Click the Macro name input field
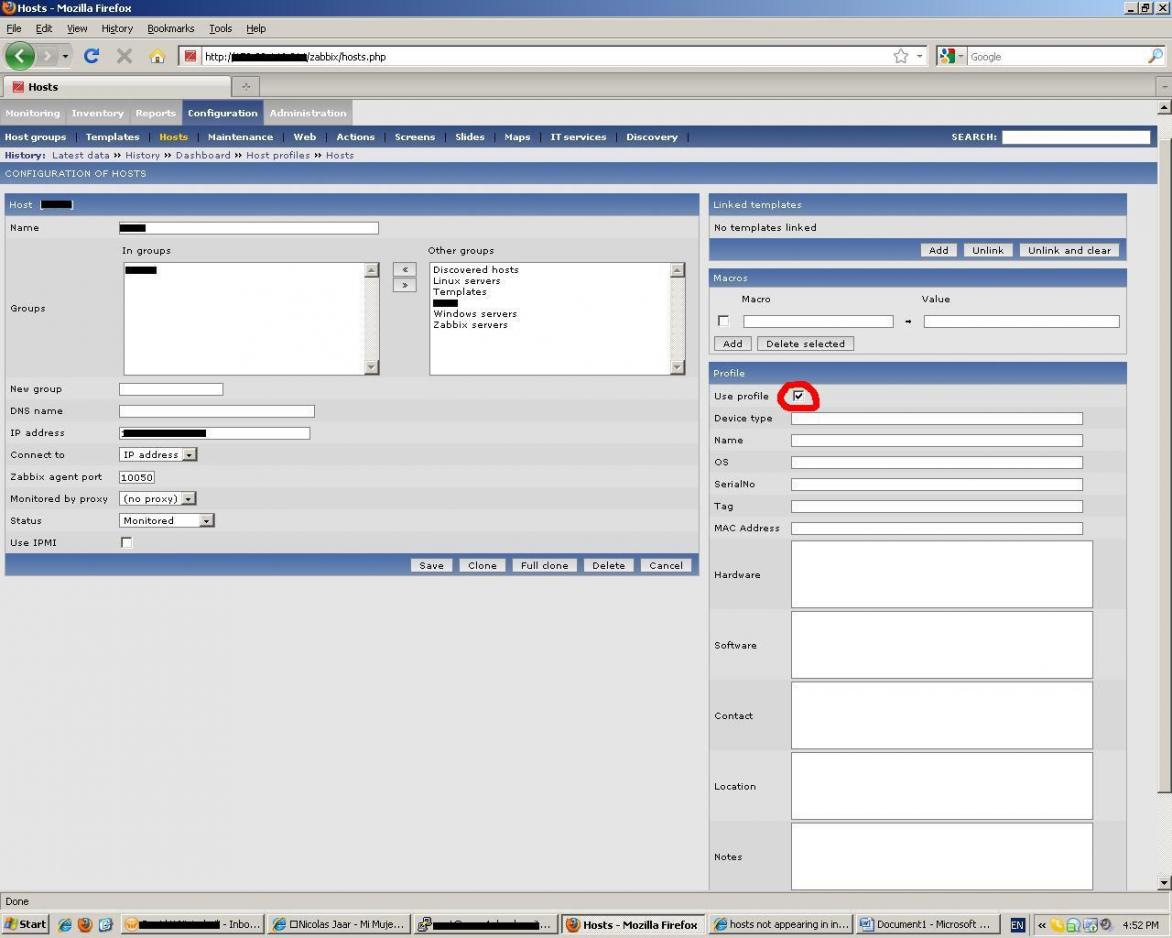 [818, 321]
